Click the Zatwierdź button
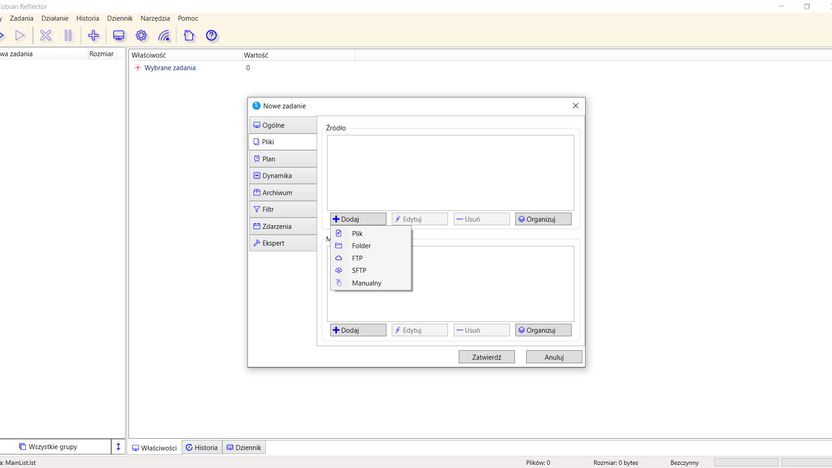The width and height of the screenshot is (832, 468). coord(487,357)
